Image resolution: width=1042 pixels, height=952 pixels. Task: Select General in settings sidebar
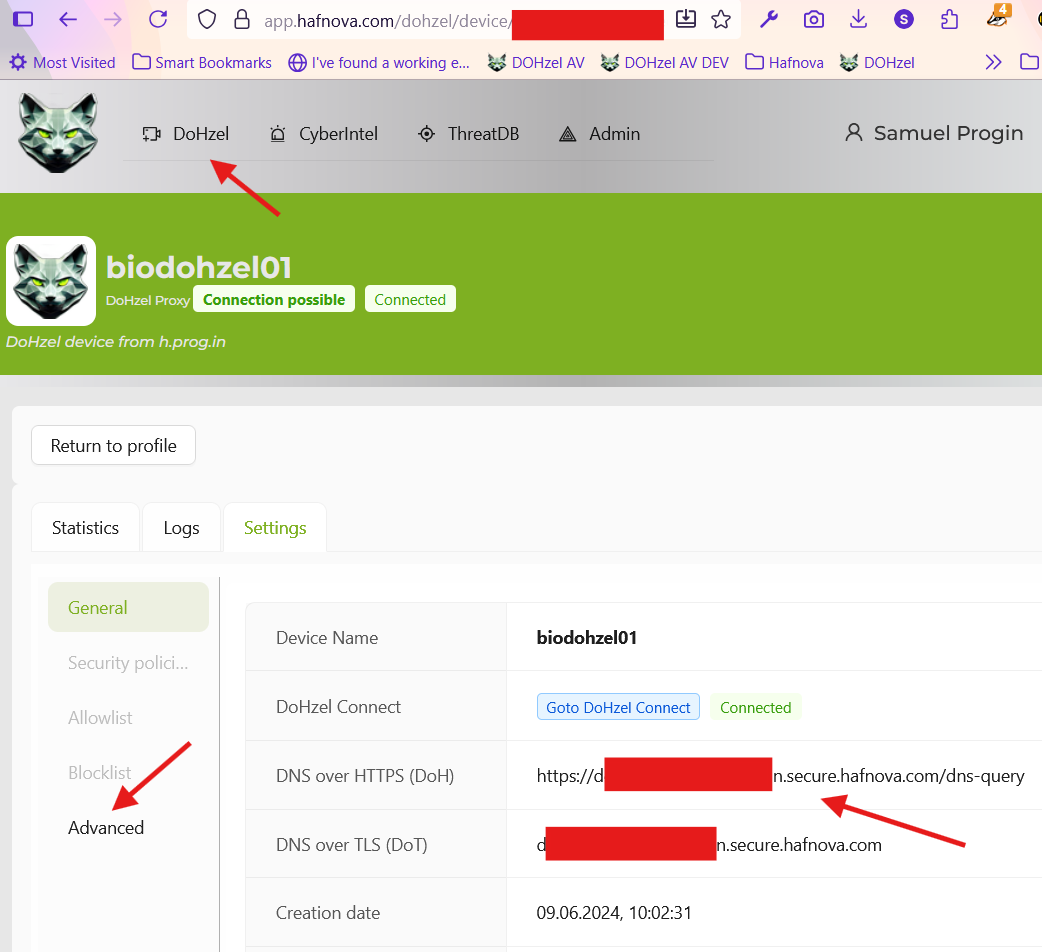point(128,607)
